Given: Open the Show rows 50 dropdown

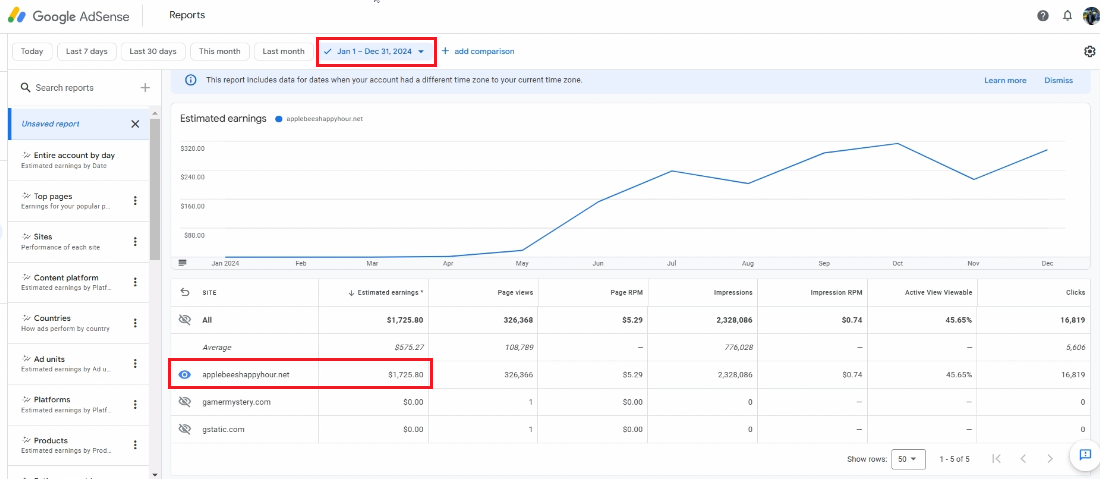Looking at the screenshot, I should tap(908, 459).
